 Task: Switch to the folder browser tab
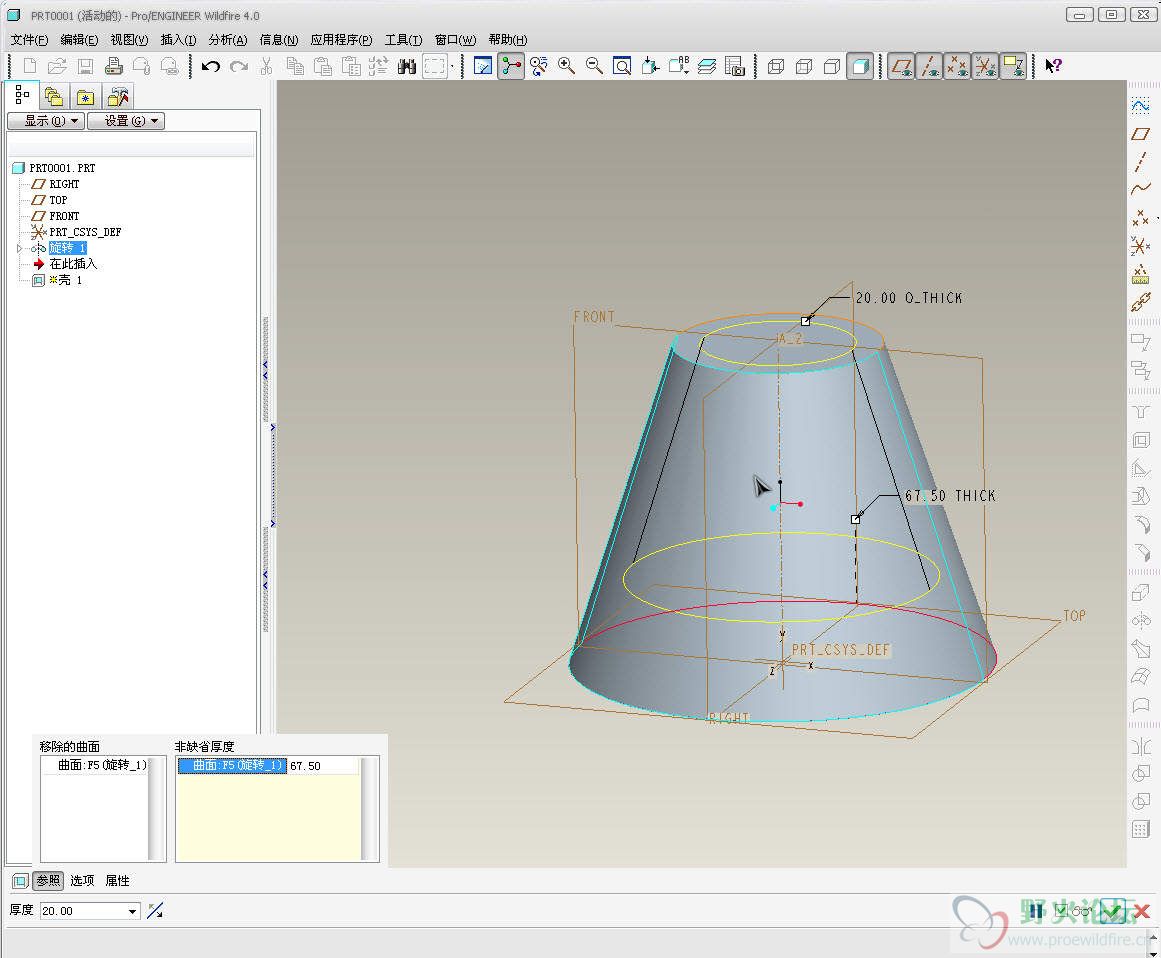(53, 96)
